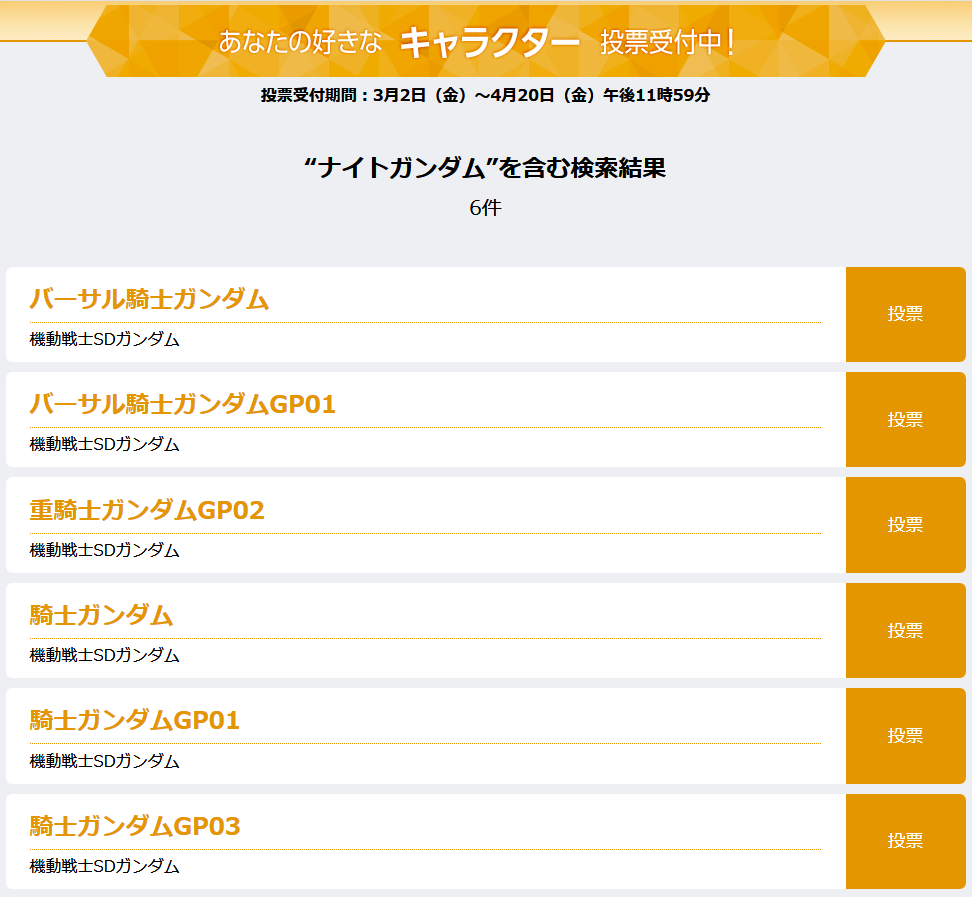Image resolution: width=972 pixels, height=897 pixels.
Task: Click the 検索結果 heading text
Action: pyautogui.click(x=485, y=168)
